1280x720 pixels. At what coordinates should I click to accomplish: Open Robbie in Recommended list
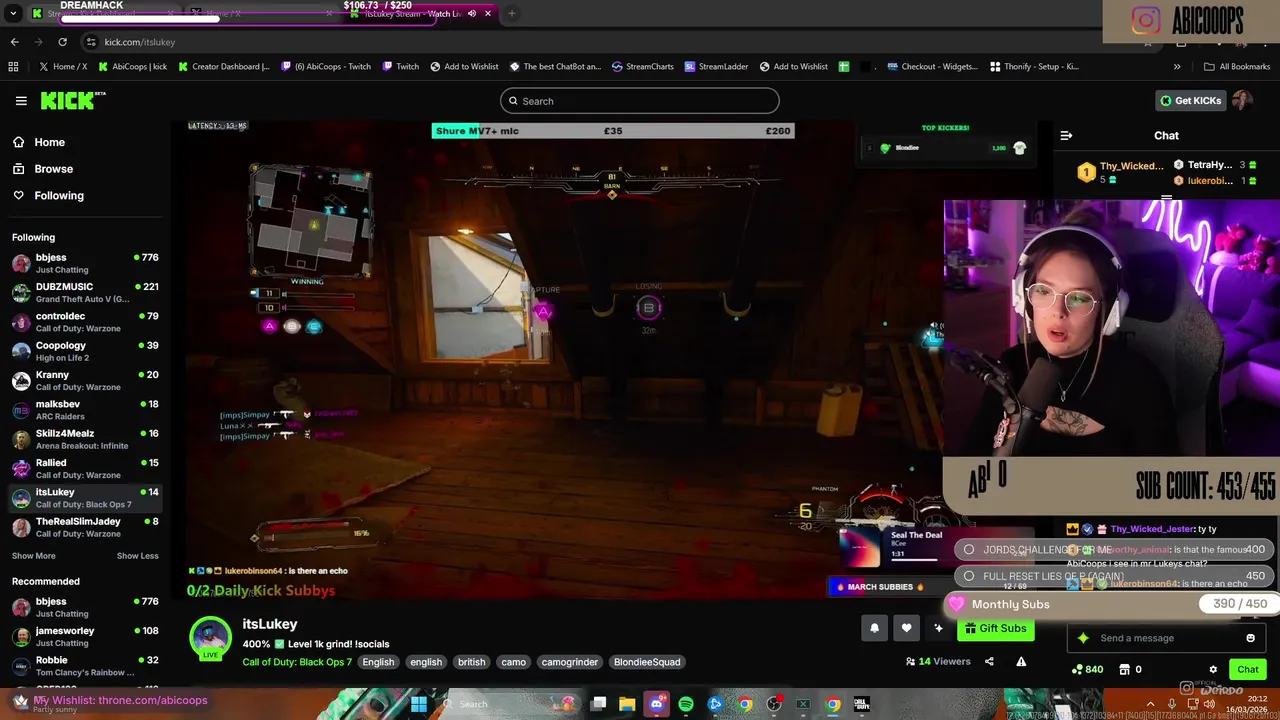85,666
